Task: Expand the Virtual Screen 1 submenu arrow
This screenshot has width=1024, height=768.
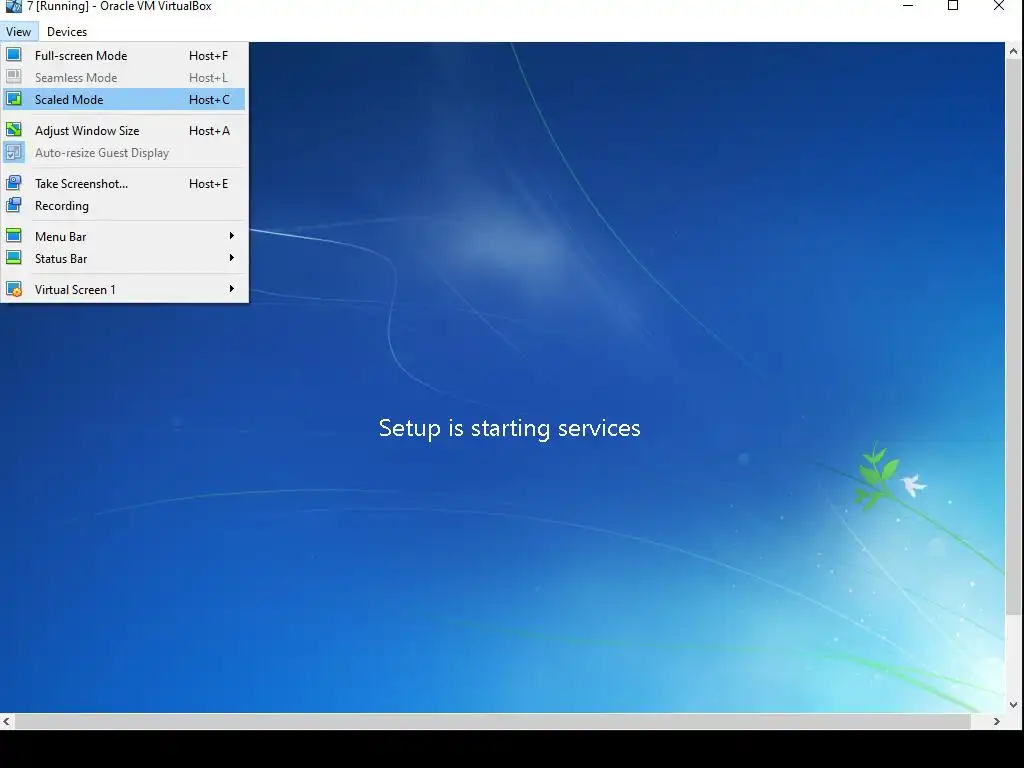Action: click(x=232, y=289)
